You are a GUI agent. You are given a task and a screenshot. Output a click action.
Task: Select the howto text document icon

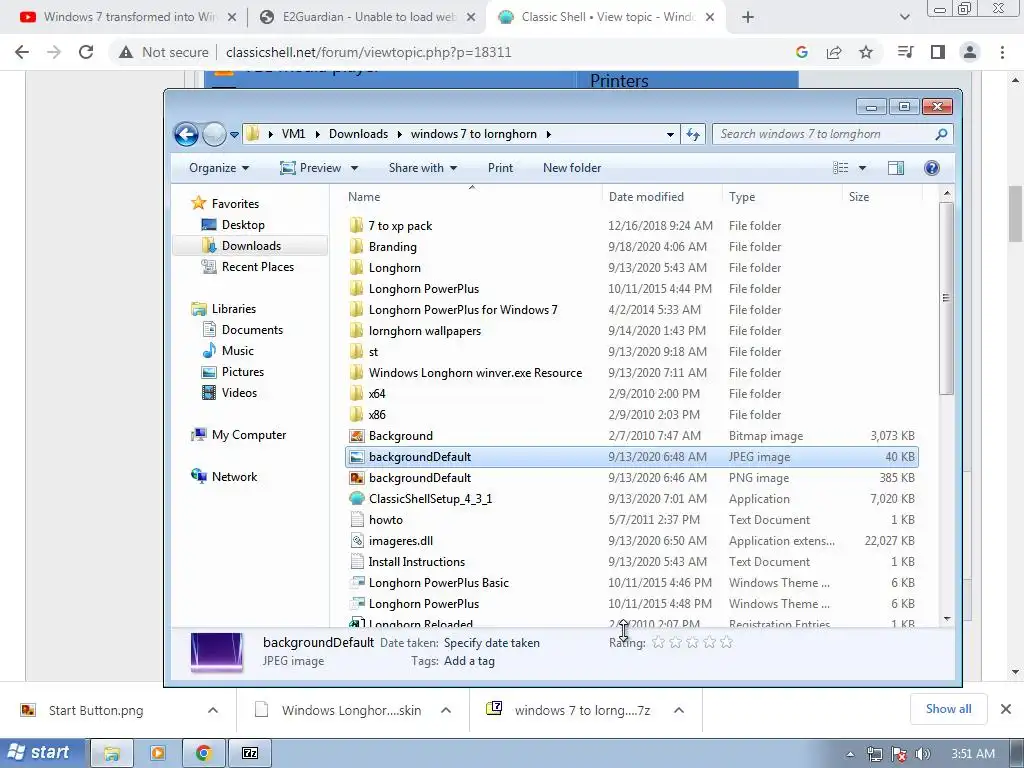(x=357, y=520)
